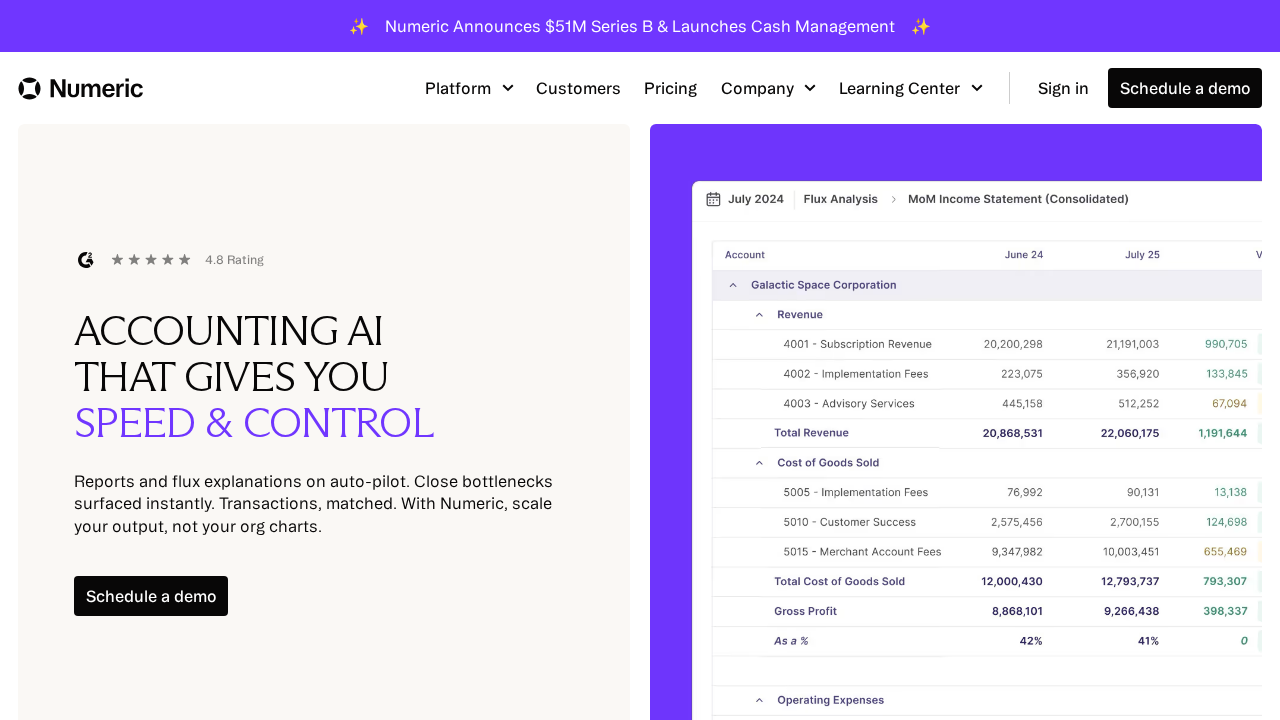1280x720 pixels.
Task: Click the Numeric logo icon
Action: (x=30, y=88)
